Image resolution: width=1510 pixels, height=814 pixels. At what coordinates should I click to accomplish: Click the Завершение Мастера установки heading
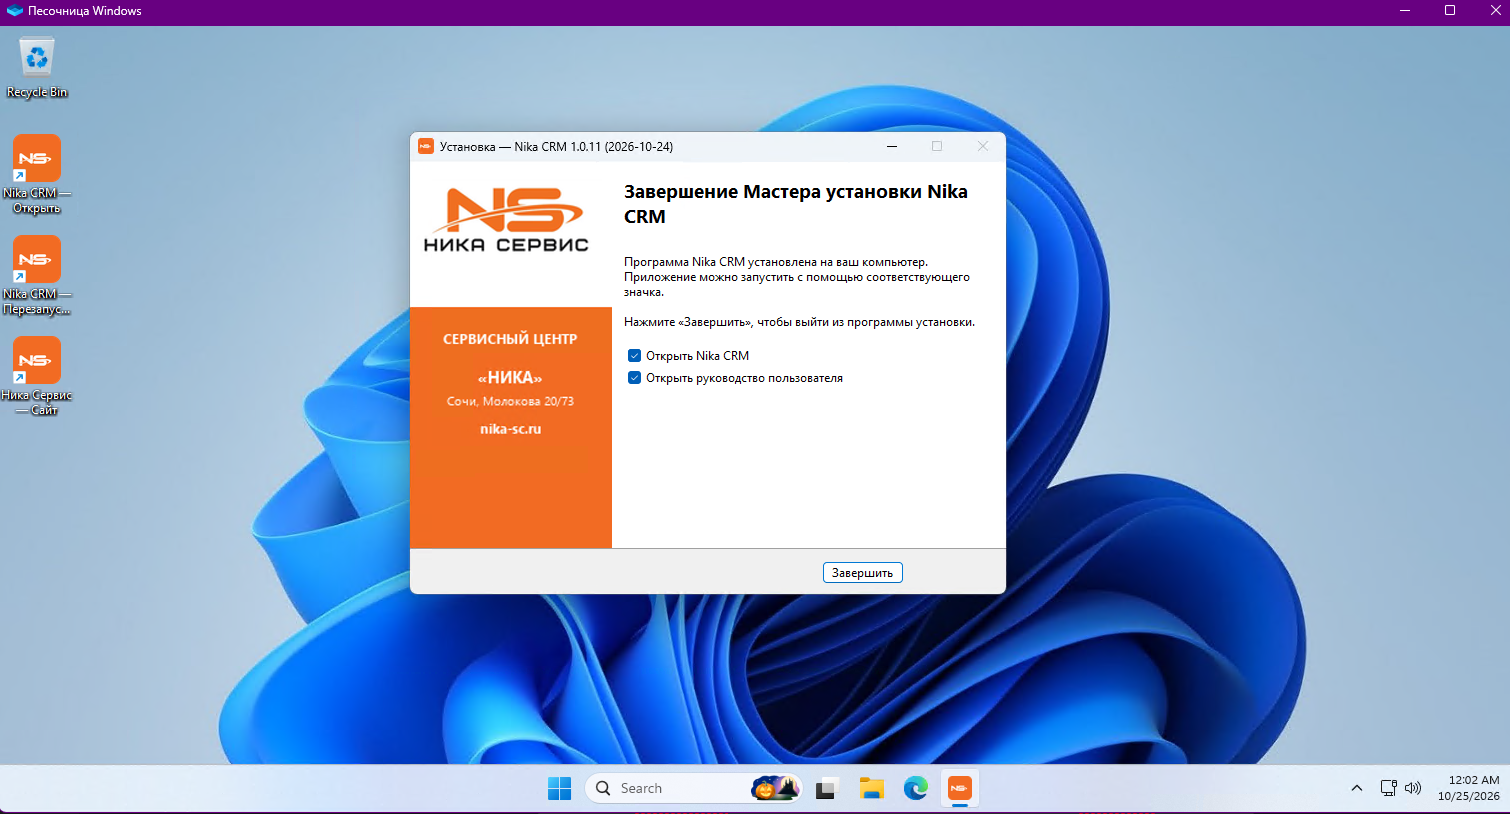click(796, 204)
